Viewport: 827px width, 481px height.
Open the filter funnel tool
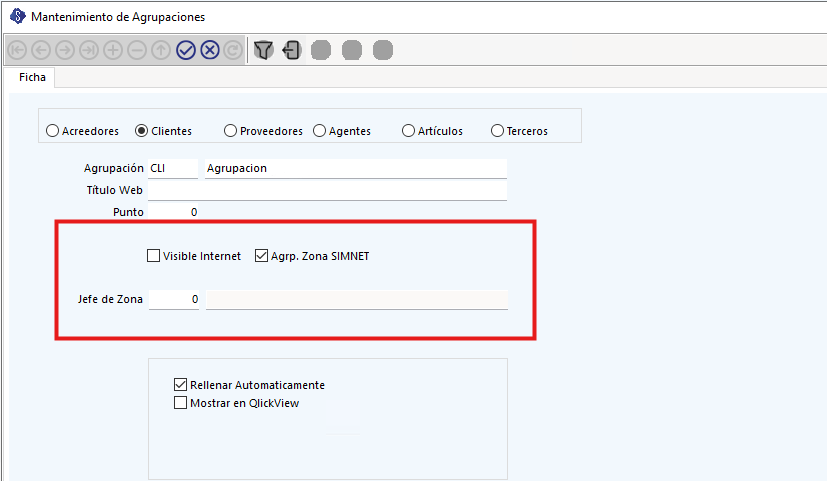tap(263, 50)
